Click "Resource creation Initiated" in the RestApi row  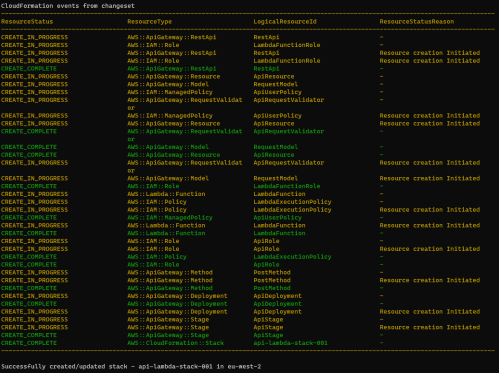point(430,53)
